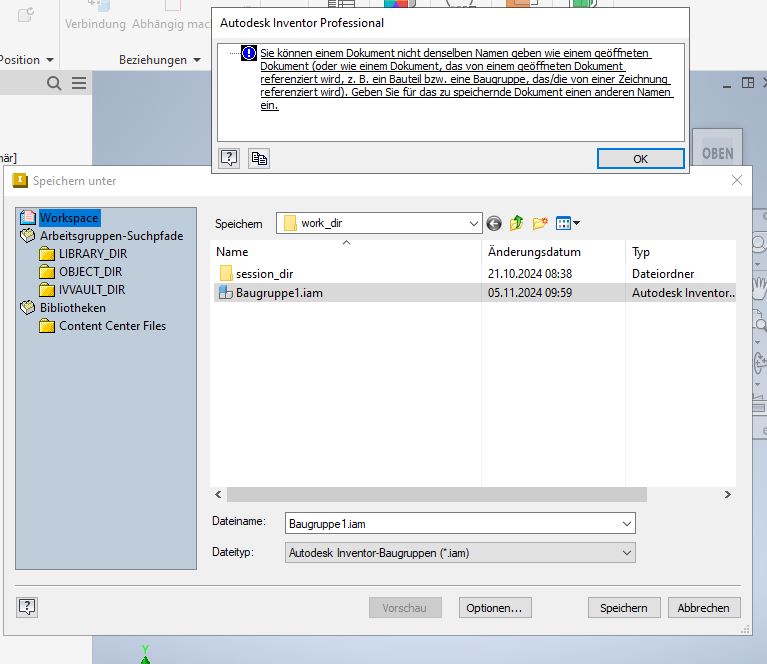Screen dimensions: 767x664
Task: Click the Vorschau button
Action: (405, 608)
